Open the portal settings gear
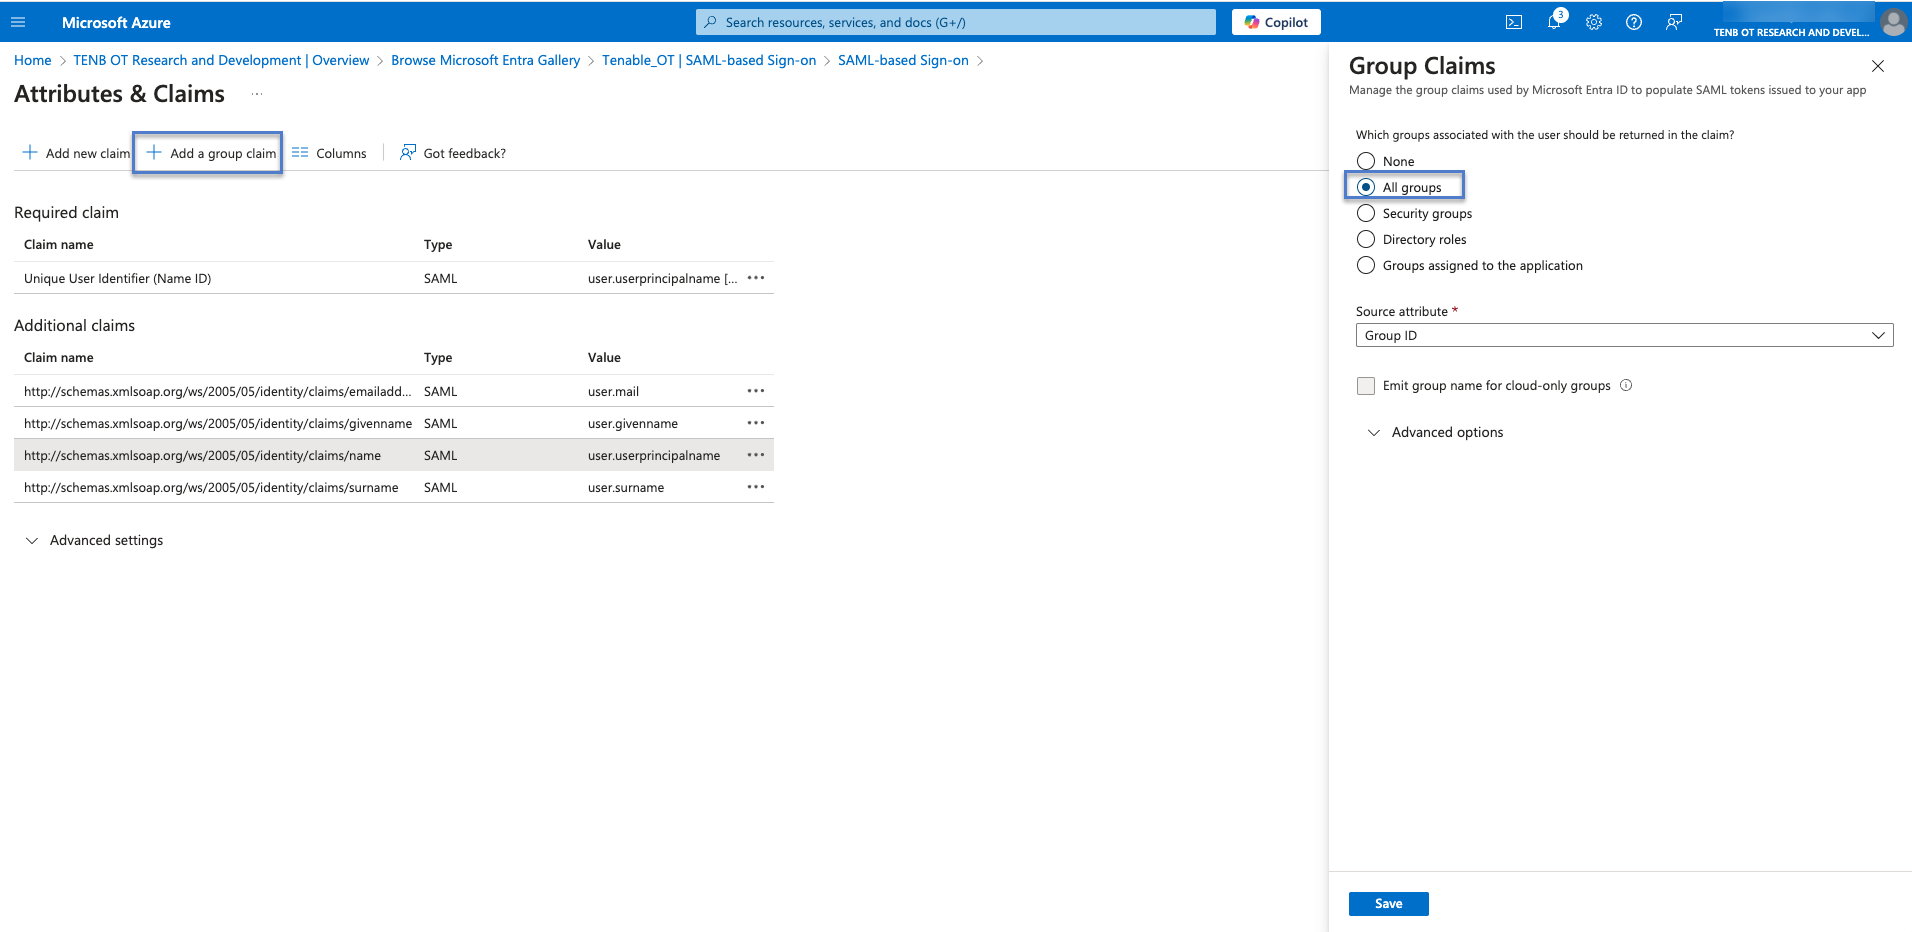The width and height of the screenshot is (1912, 932). (1594, 22)
